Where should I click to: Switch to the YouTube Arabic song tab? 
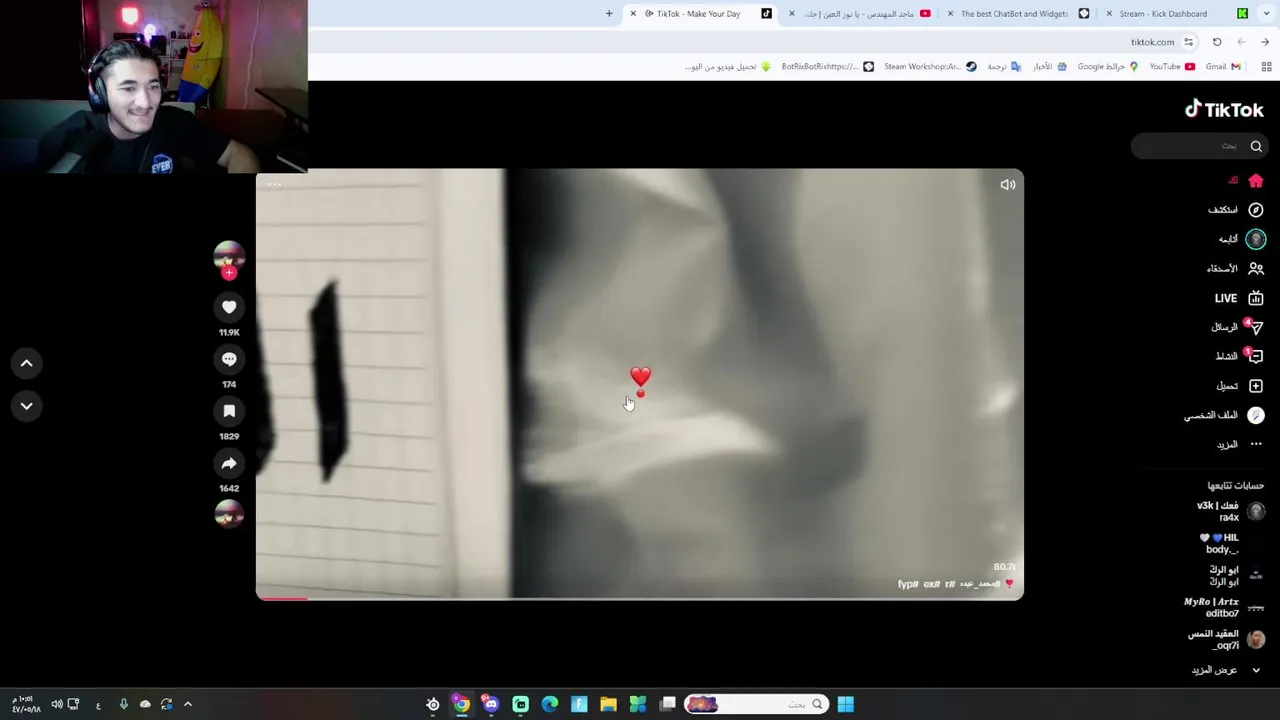click(x=860, y=14)
